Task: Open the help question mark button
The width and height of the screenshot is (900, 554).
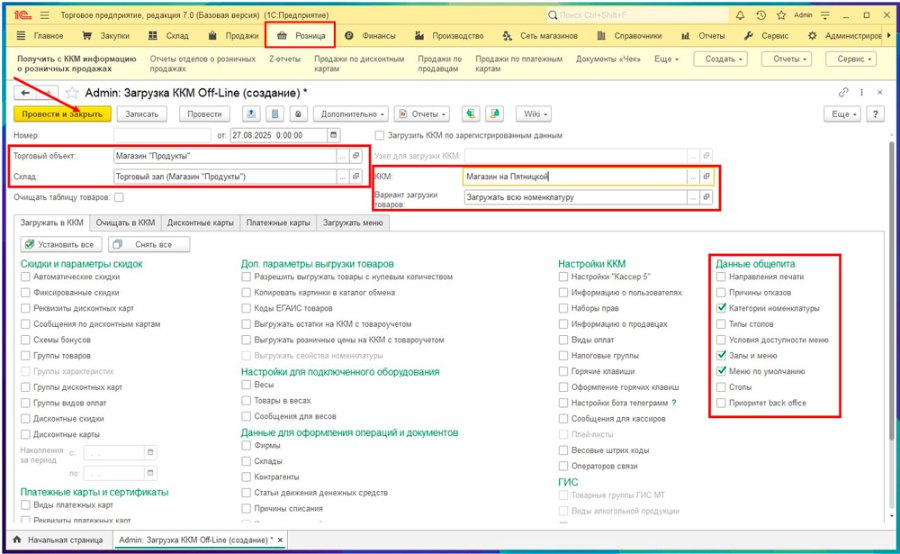Action: pyautogui.click(x=875, y=114)
